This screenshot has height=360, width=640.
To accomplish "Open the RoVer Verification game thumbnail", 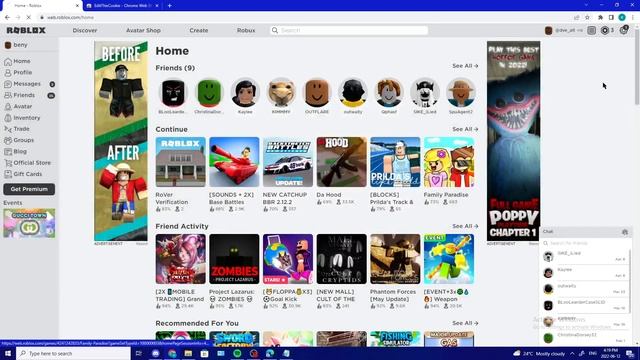I will click(x=180, y=162).
